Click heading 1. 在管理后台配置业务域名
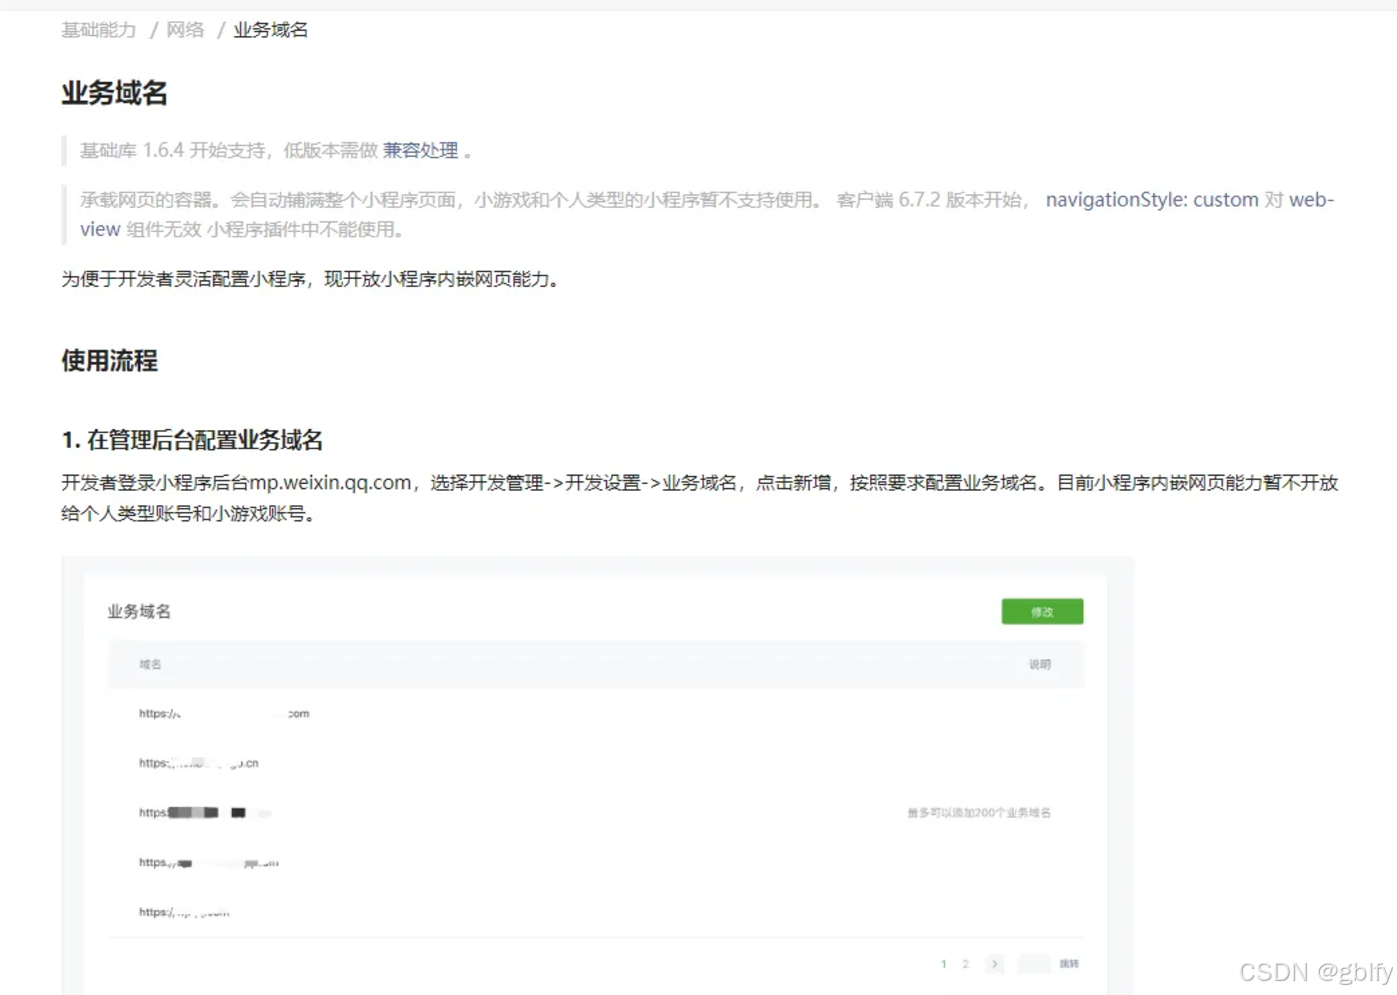This screenshot has width=1397, height=995. tap(192, 441)
